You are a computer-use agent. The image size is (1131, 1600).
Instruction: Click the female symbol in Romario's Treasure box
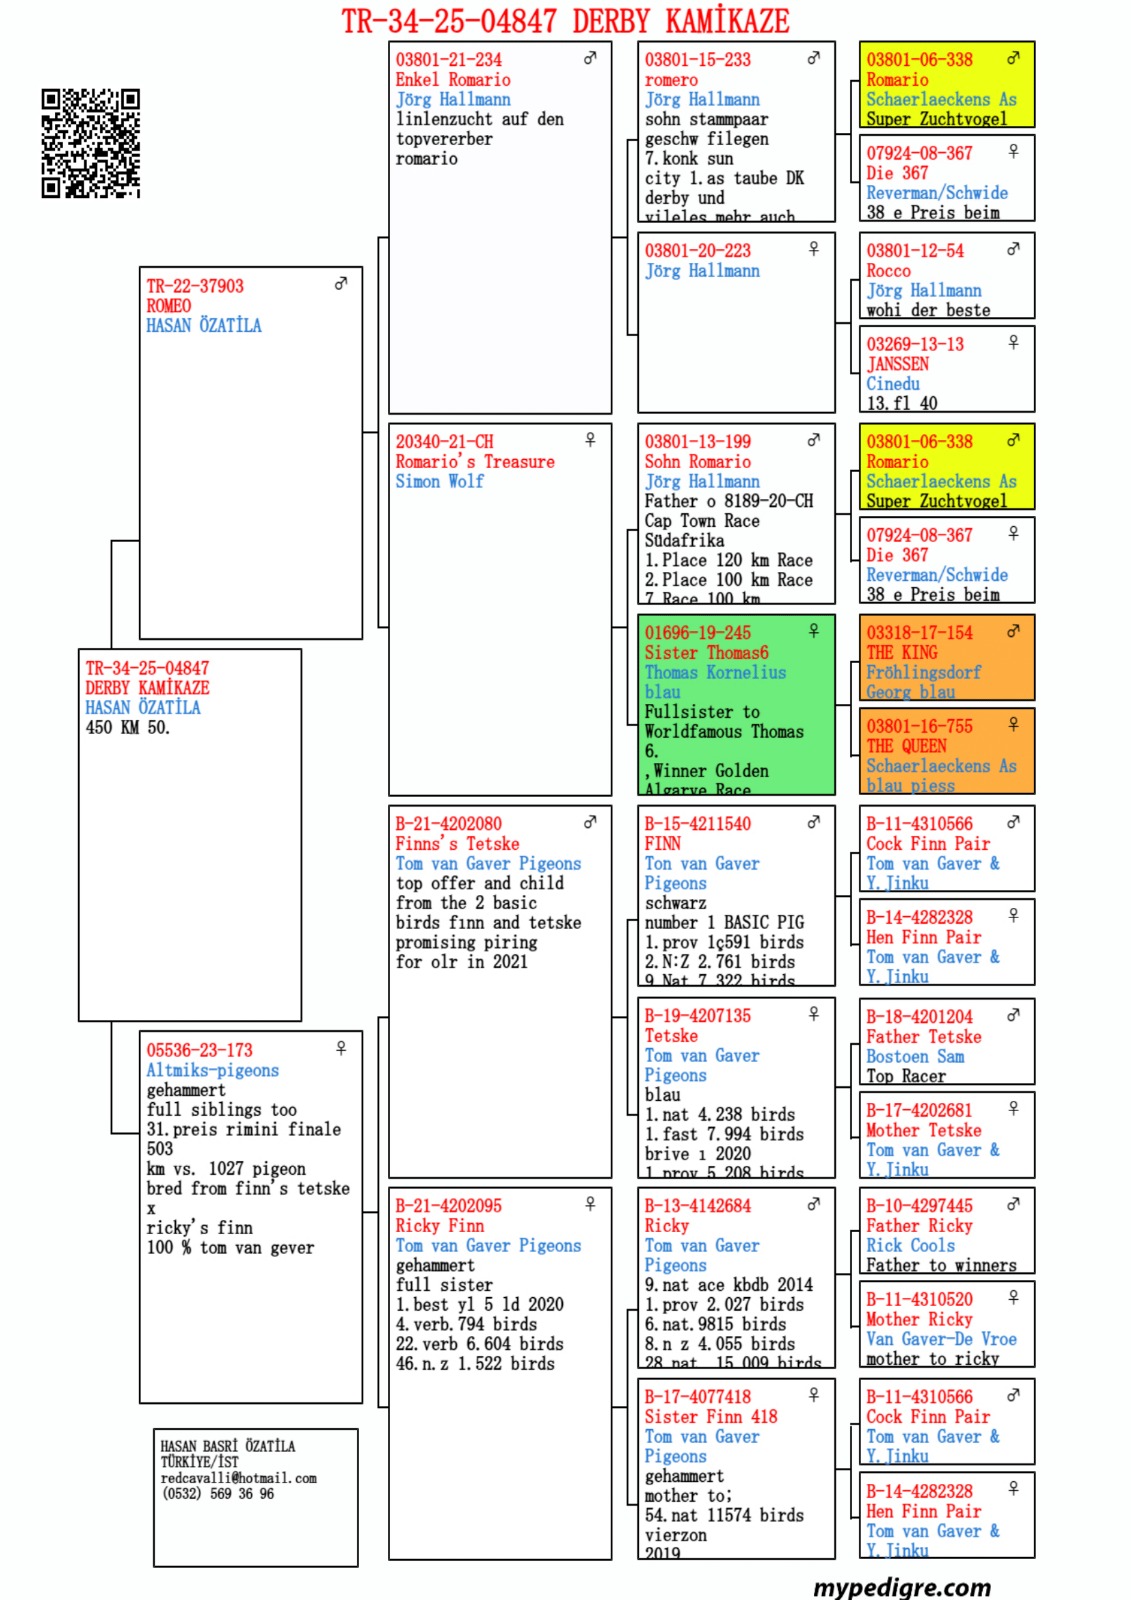point(590,440)
